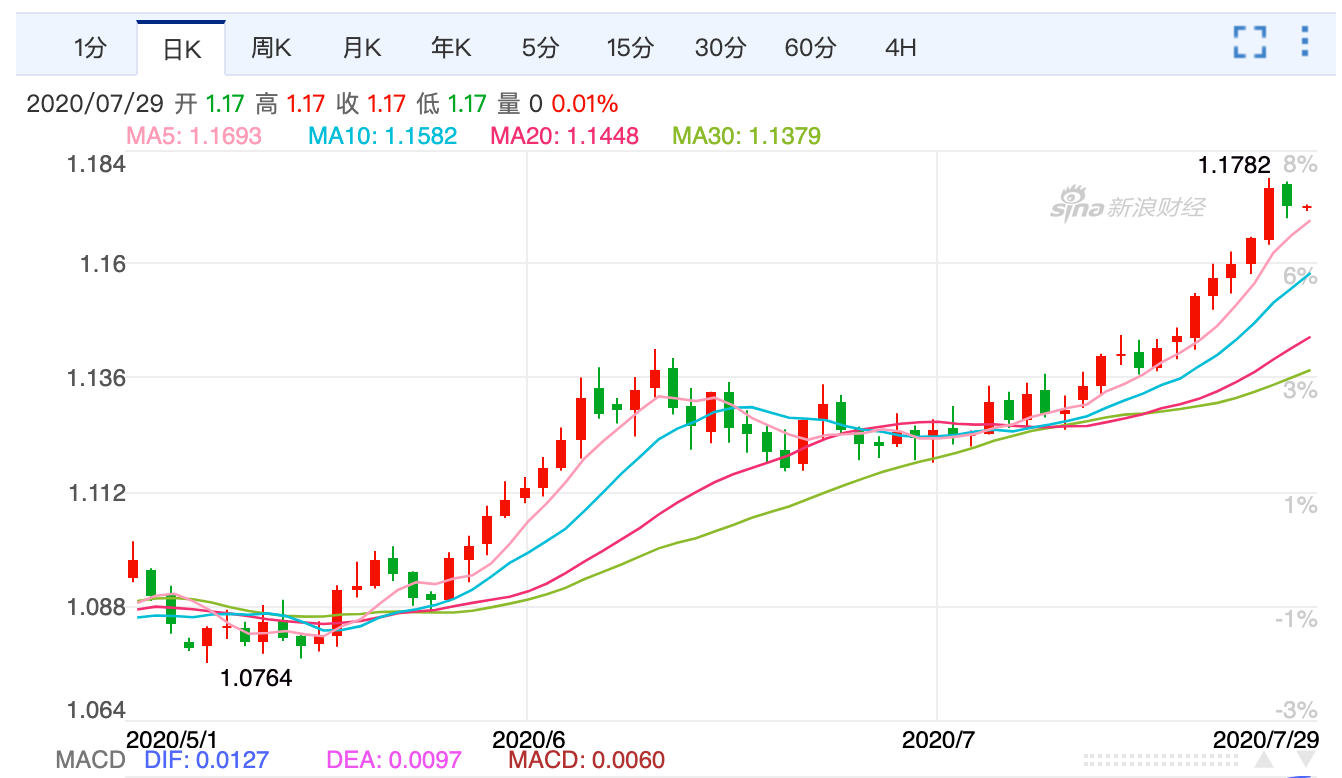Select the 60分 timeframe

(x=809, y=46)
